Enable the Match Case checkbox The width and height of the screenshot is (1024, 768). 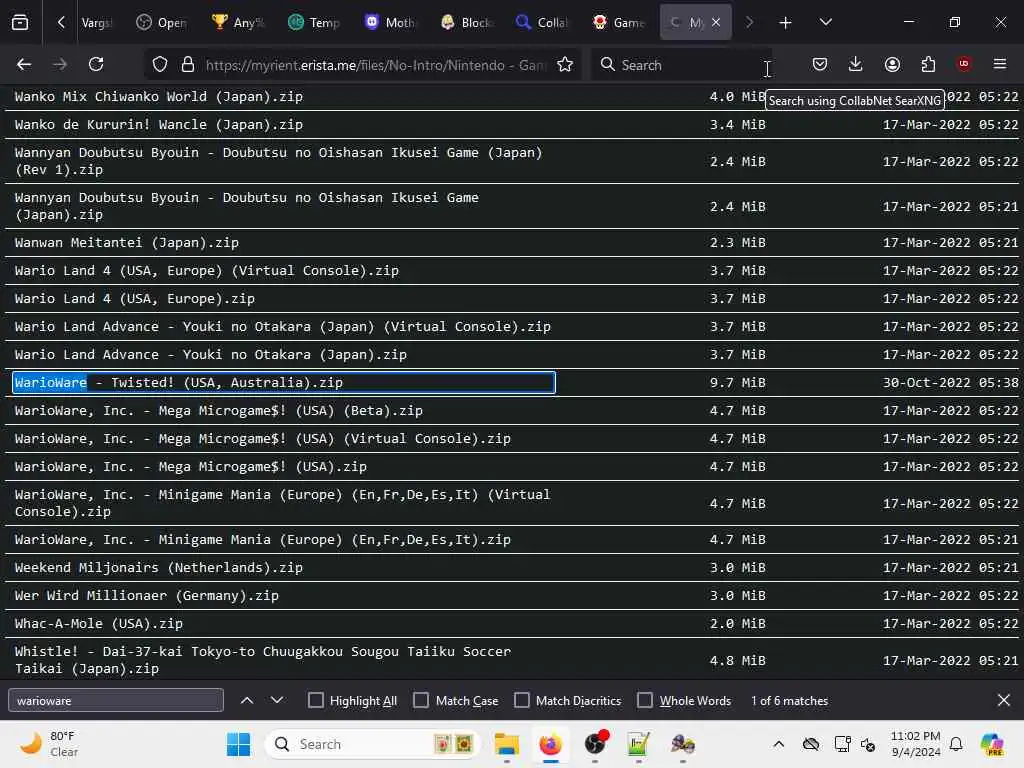pyautogui.click(x=421, y=700)
